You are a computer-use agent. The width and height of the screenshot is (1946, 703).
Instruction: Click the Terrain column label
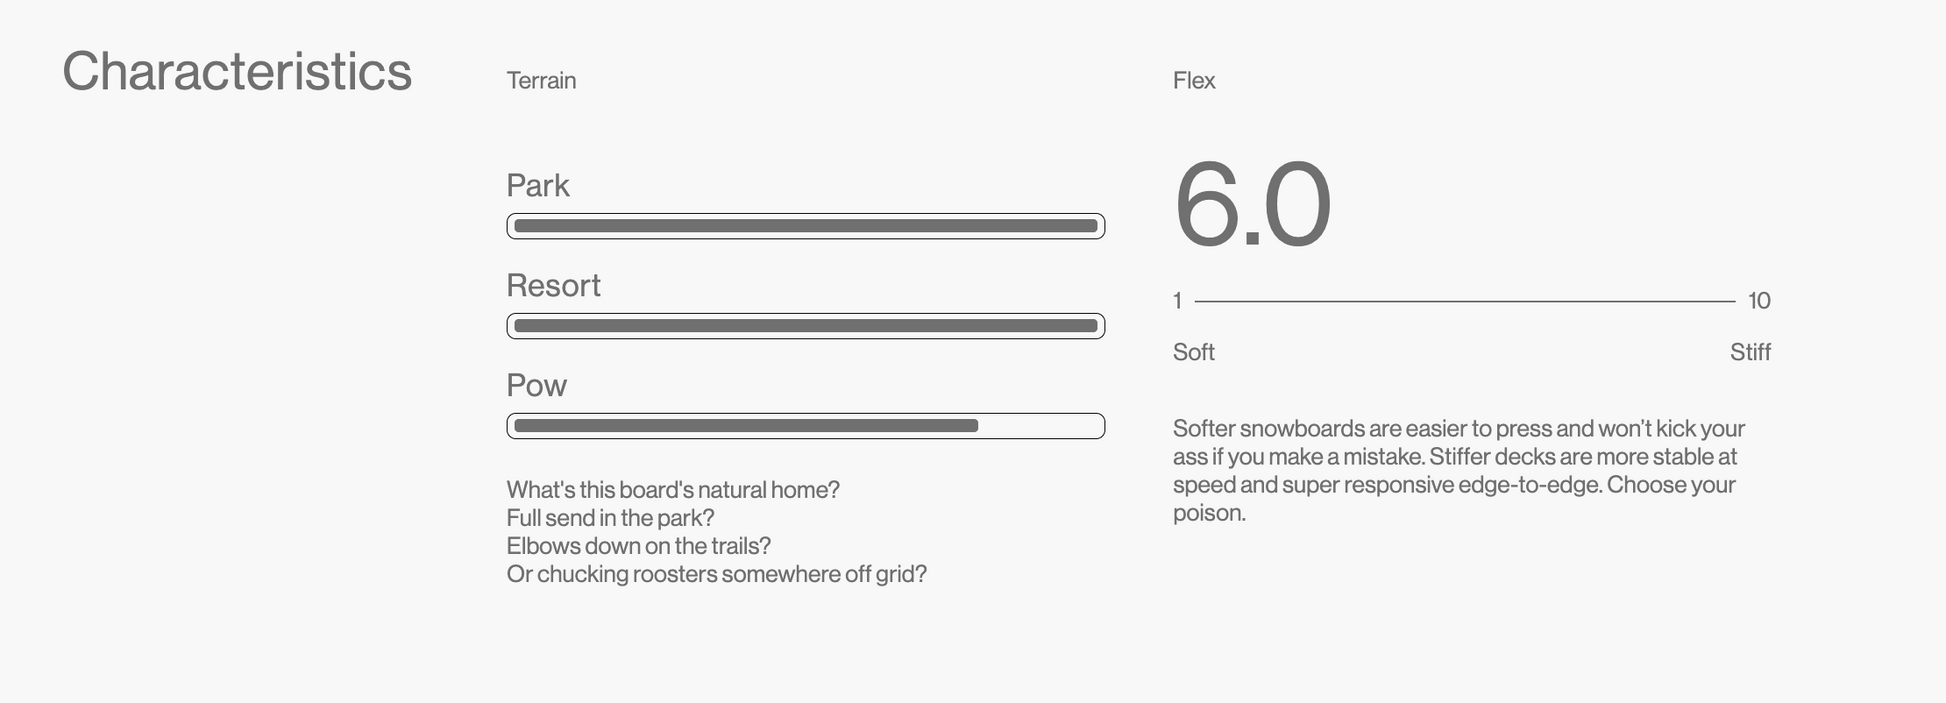pos(541,80)
